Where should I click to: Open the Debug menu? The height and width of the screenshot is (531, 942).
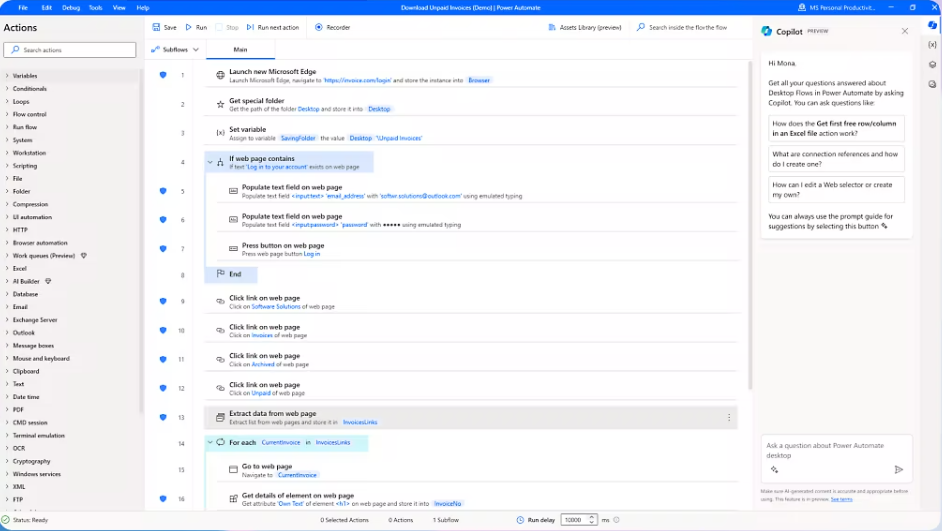point(71,7)
